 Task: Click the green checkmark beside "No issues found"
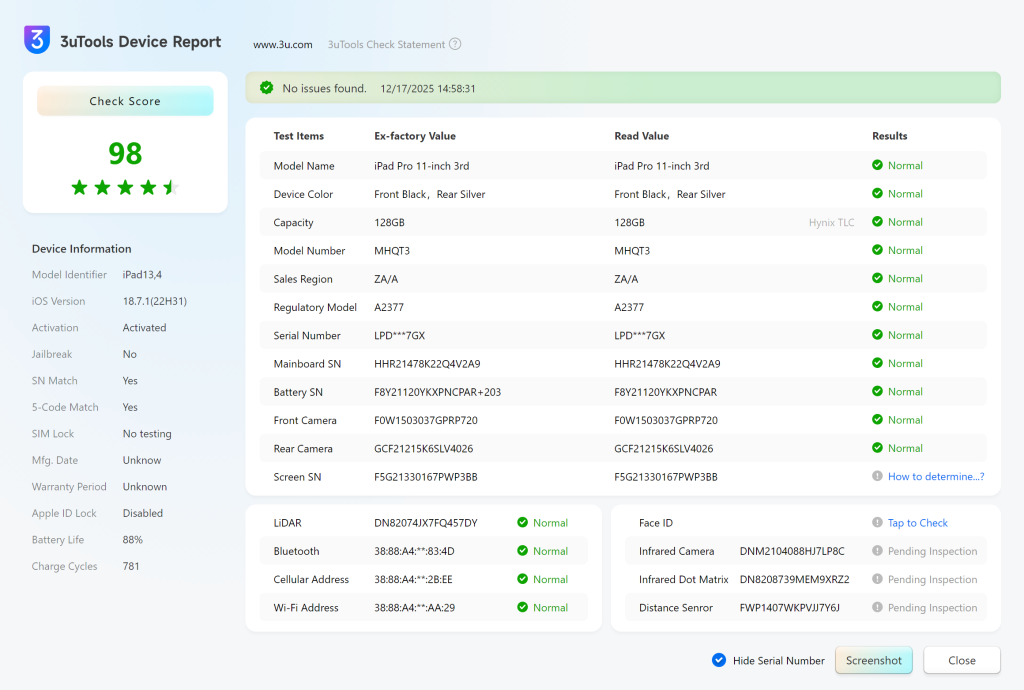click(x=266, y=88)
